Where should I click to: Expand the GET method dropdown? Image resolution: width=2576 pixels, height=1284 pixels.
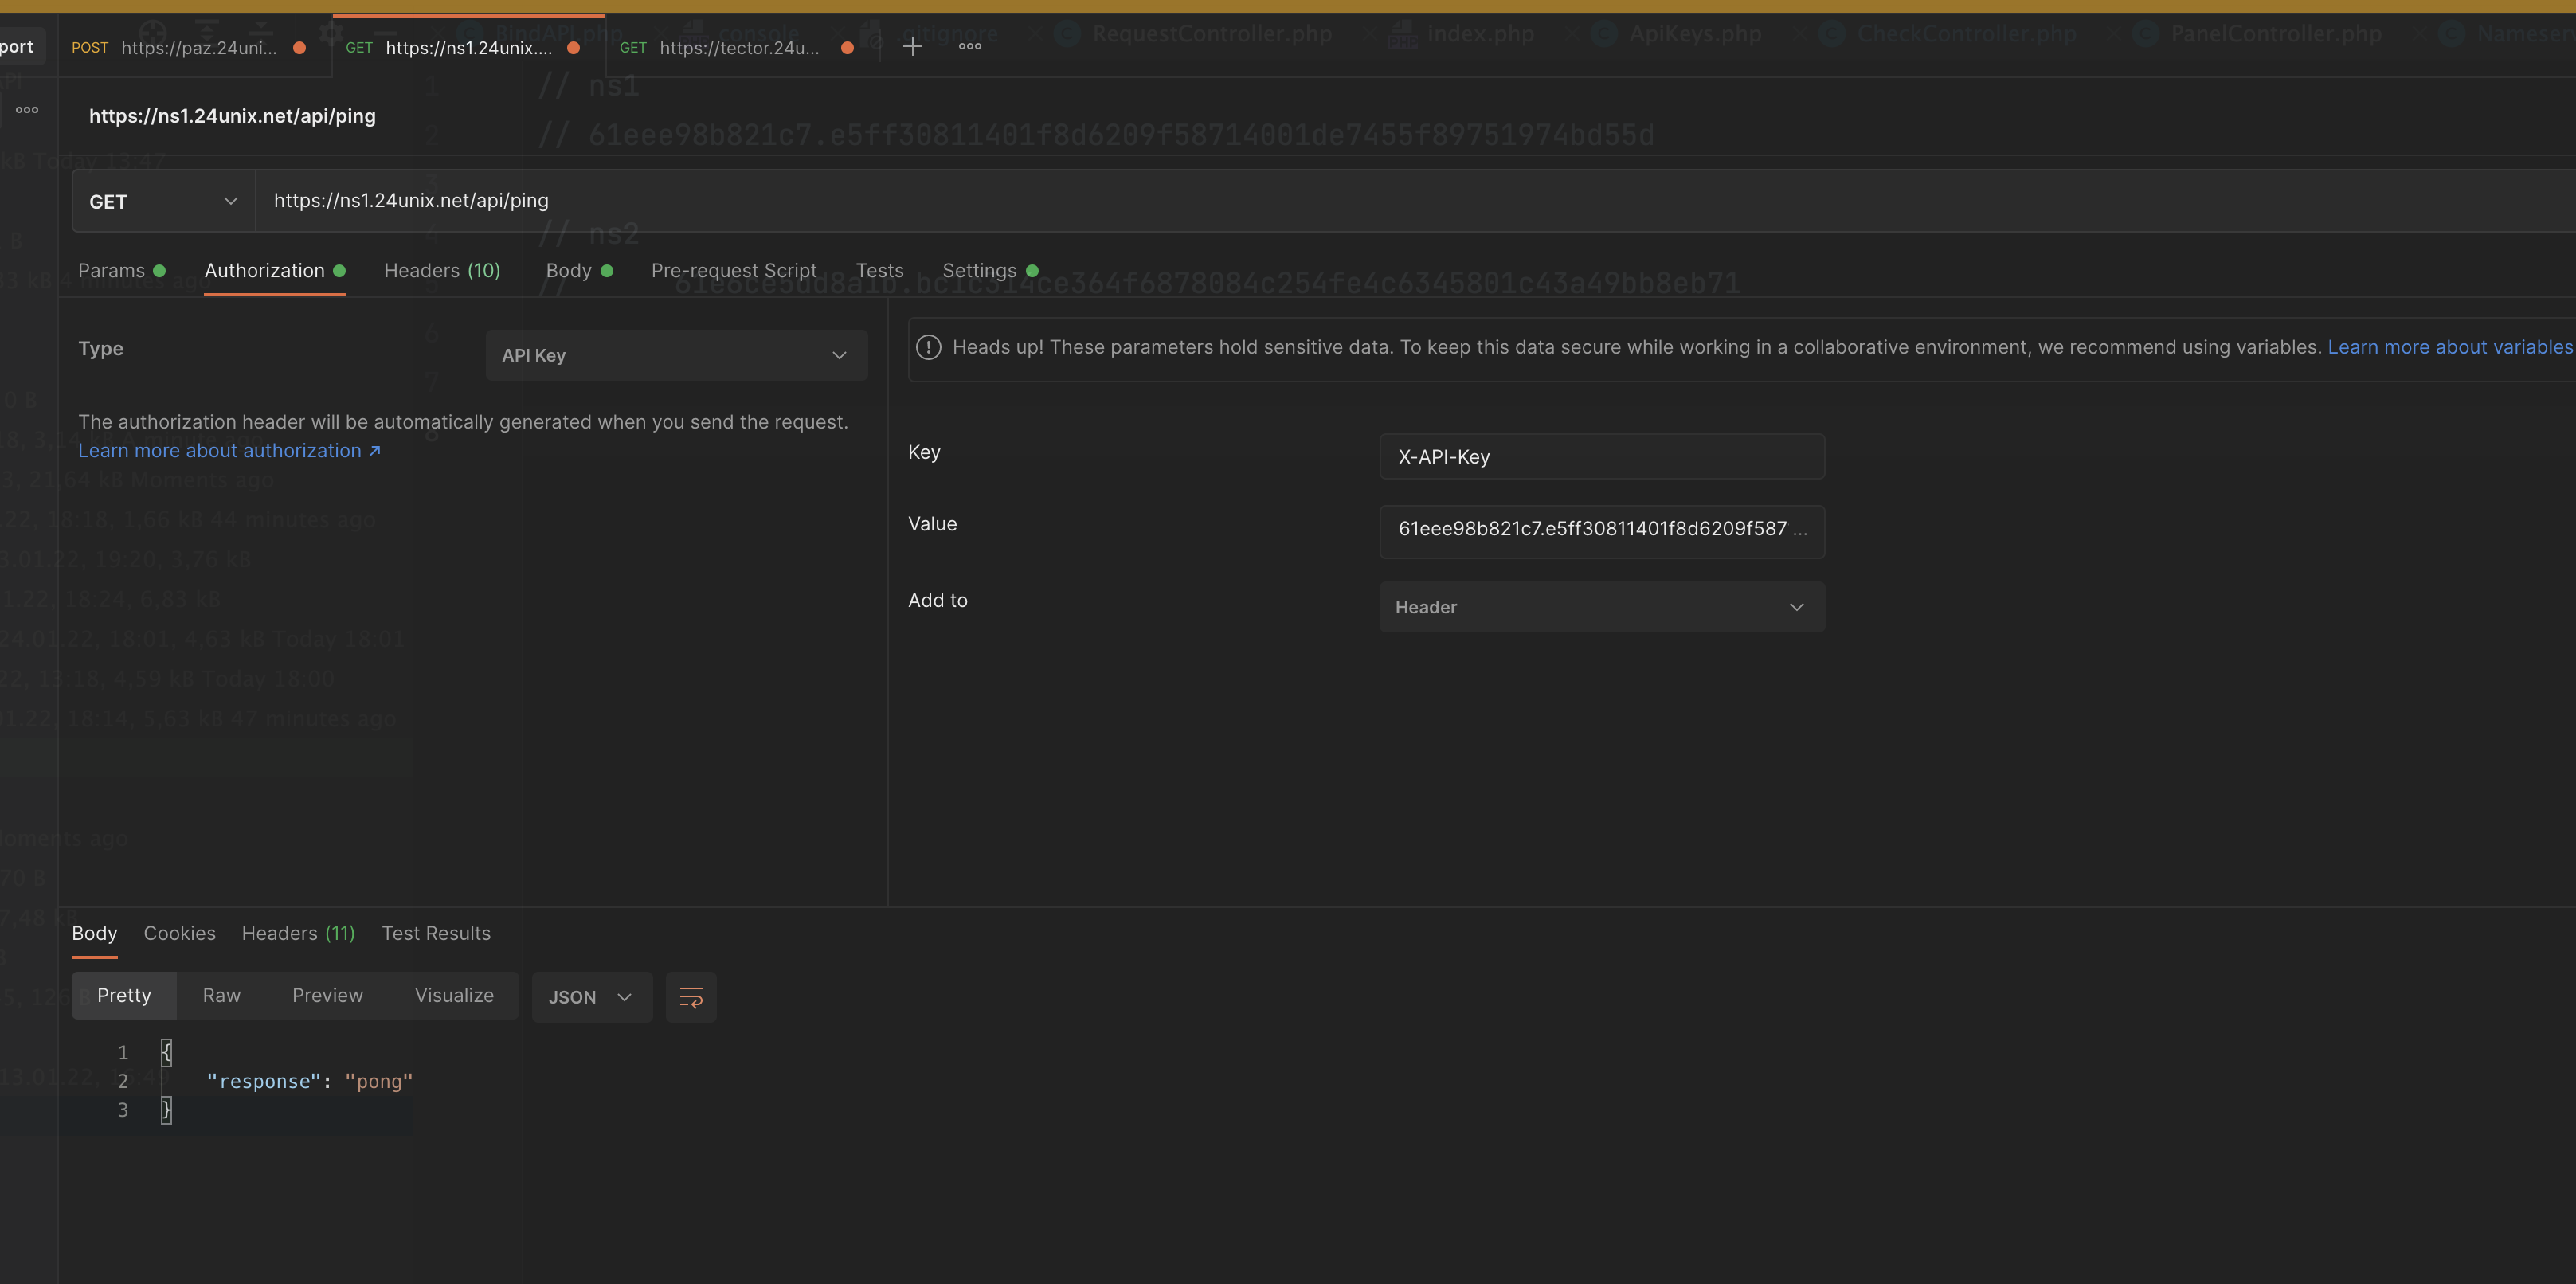click(x=163, y=201)
